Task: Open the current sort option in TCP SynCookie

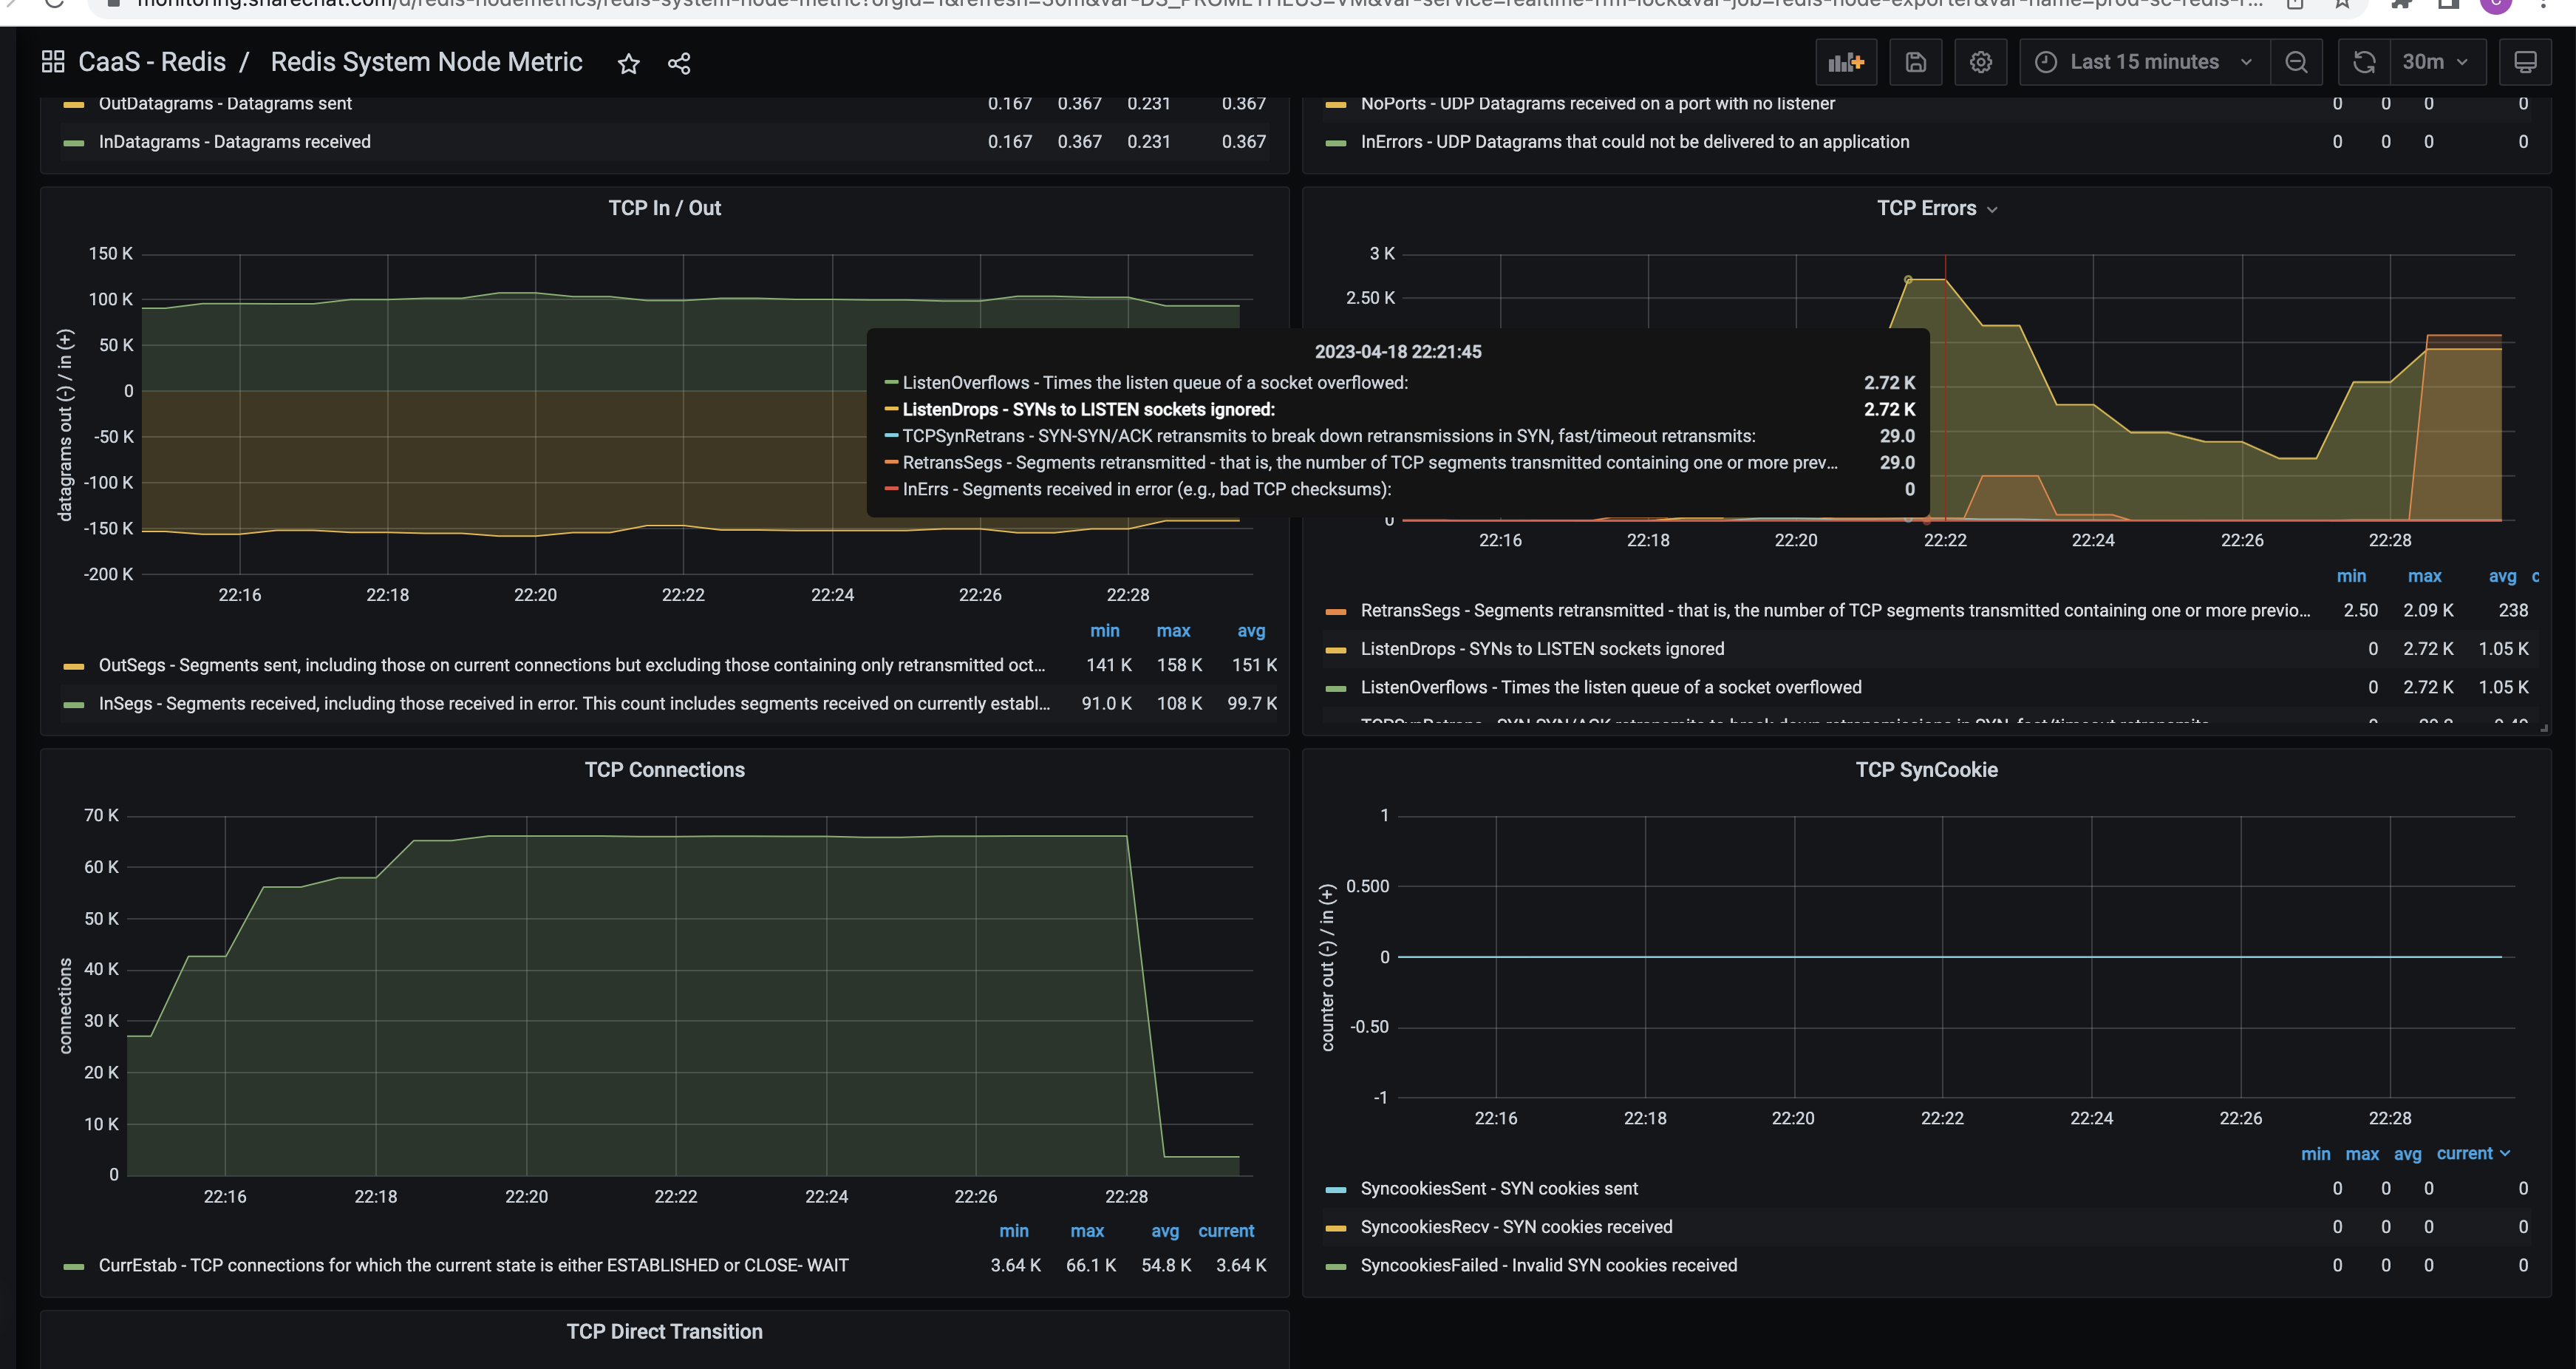Action: coord(2472,1153)
